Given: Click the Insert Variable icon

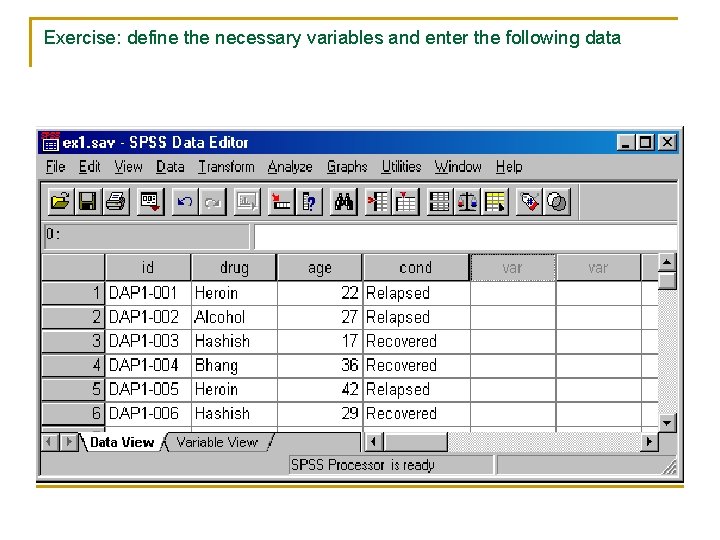Looking at the screenshot, I should click(x=405, y=201).
